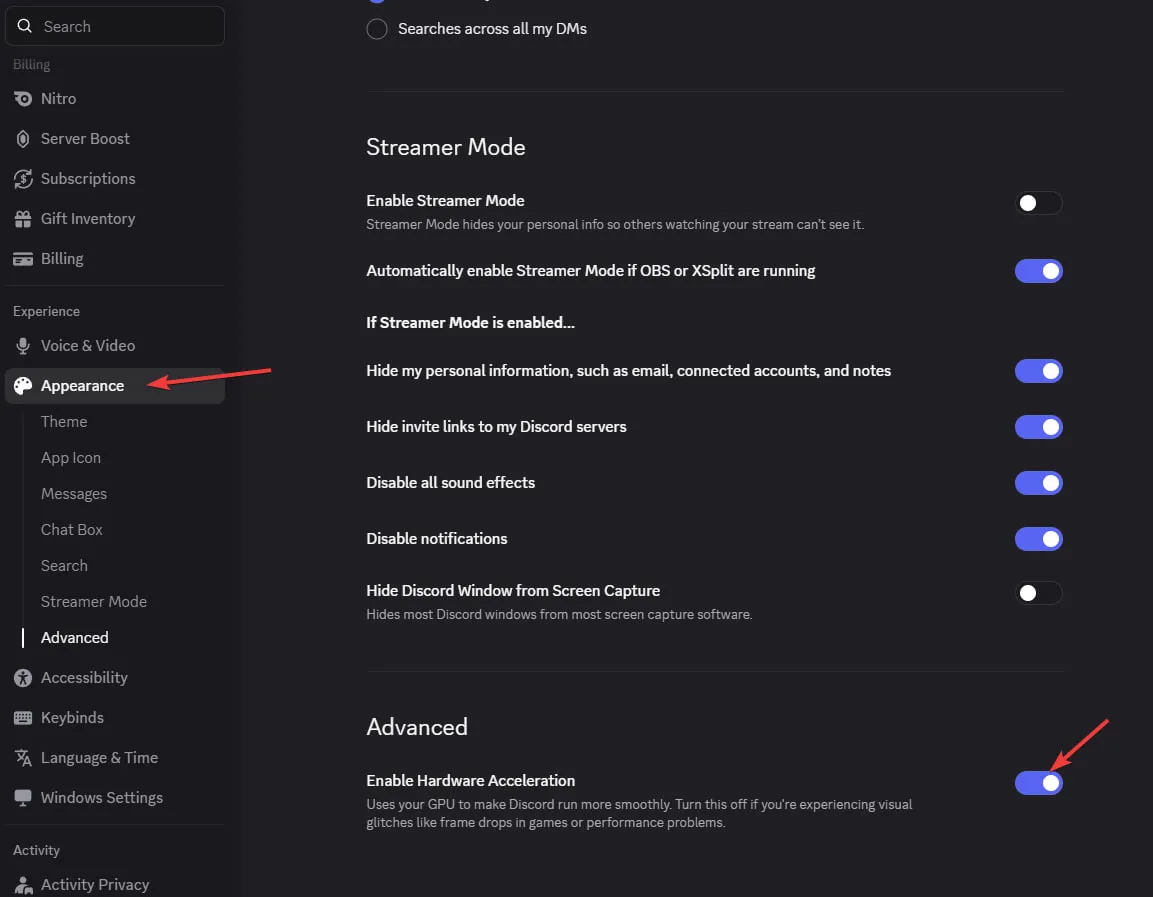Click the Appearance palette icon
This screenshot has width=1153, height=897.
point(23,386)
